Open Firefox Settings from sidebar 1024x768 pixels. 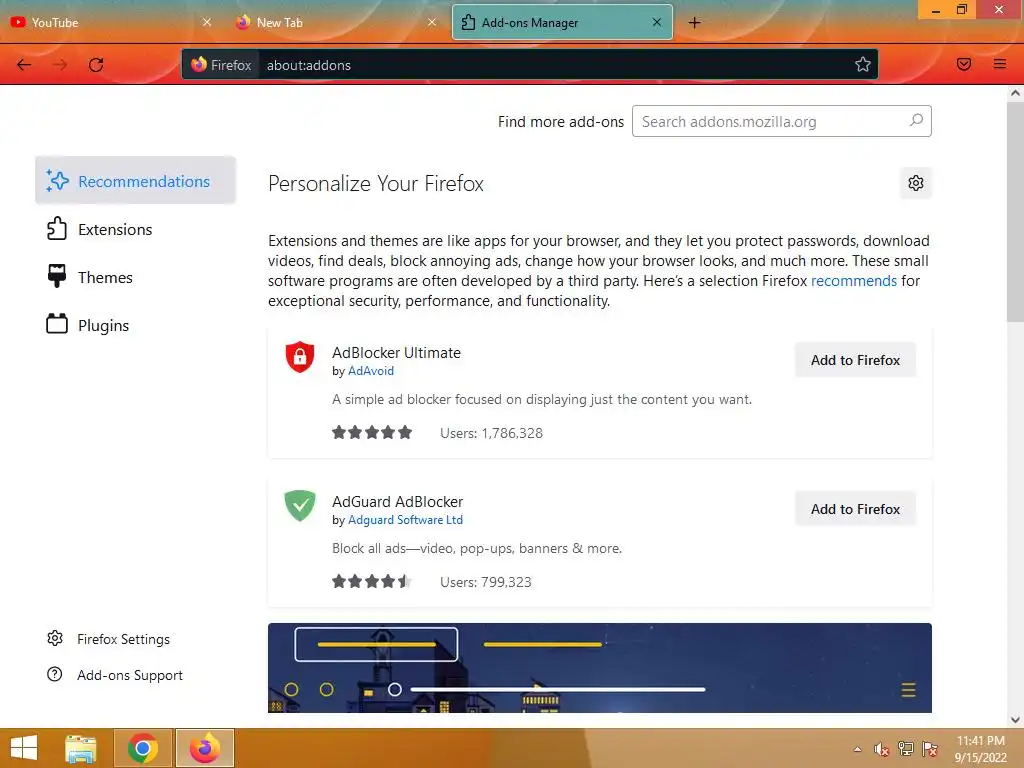[x=108, y=639]
